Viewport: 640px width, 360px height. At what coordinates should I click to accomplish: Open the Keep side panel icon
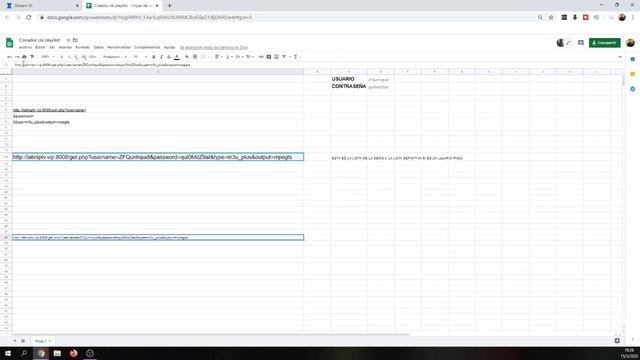(633, 74)
